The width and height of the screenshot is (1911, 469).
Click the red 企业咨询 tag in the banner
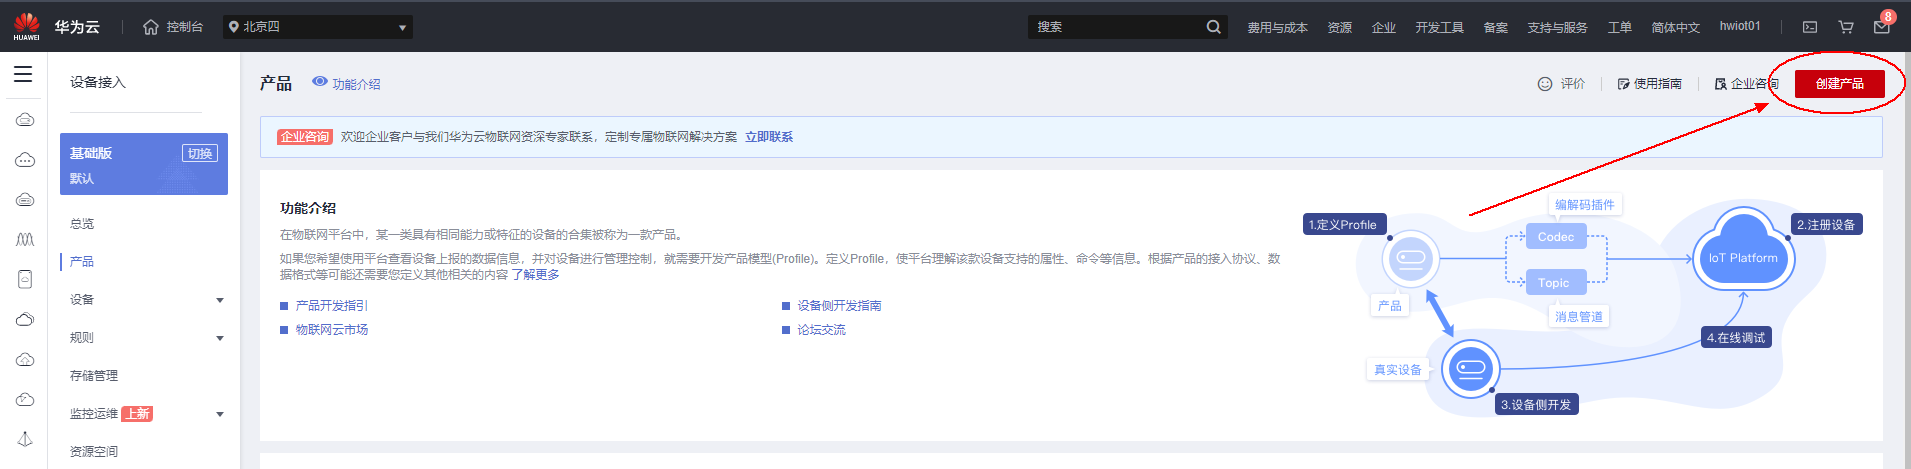pos(305,137)
